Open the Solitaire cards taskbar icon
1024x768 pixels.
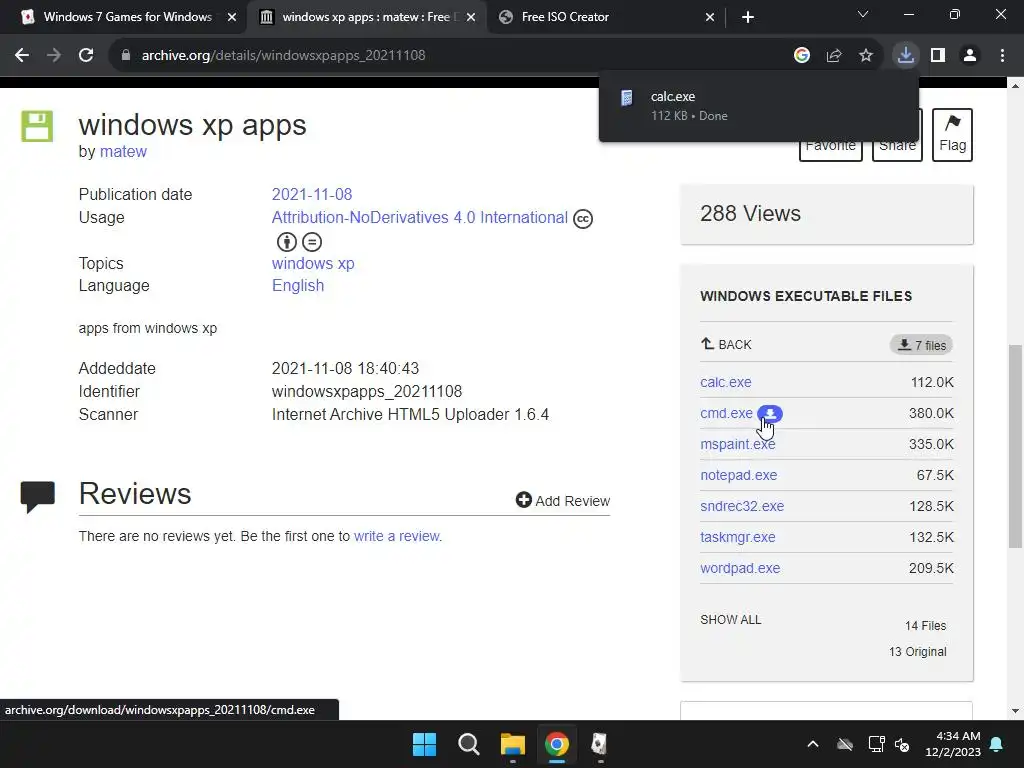[x=600, y=744]
